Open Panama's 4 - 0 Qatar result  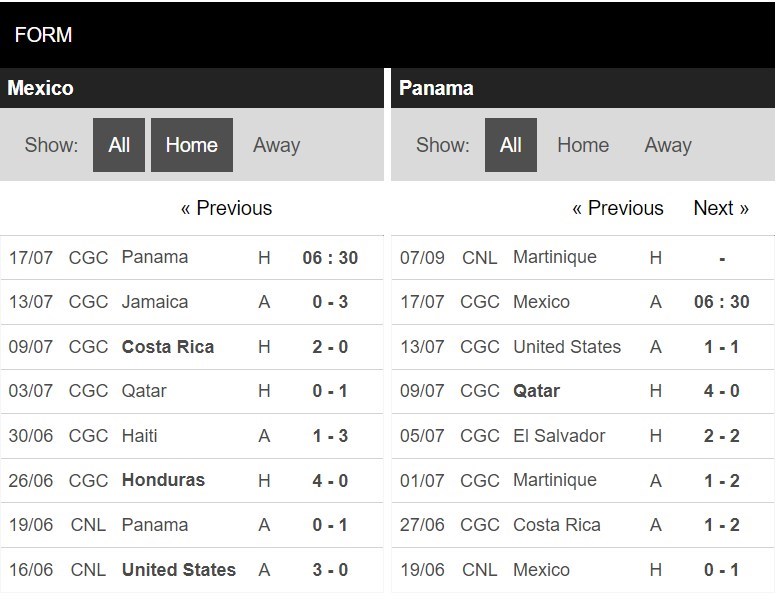point(582,391)
